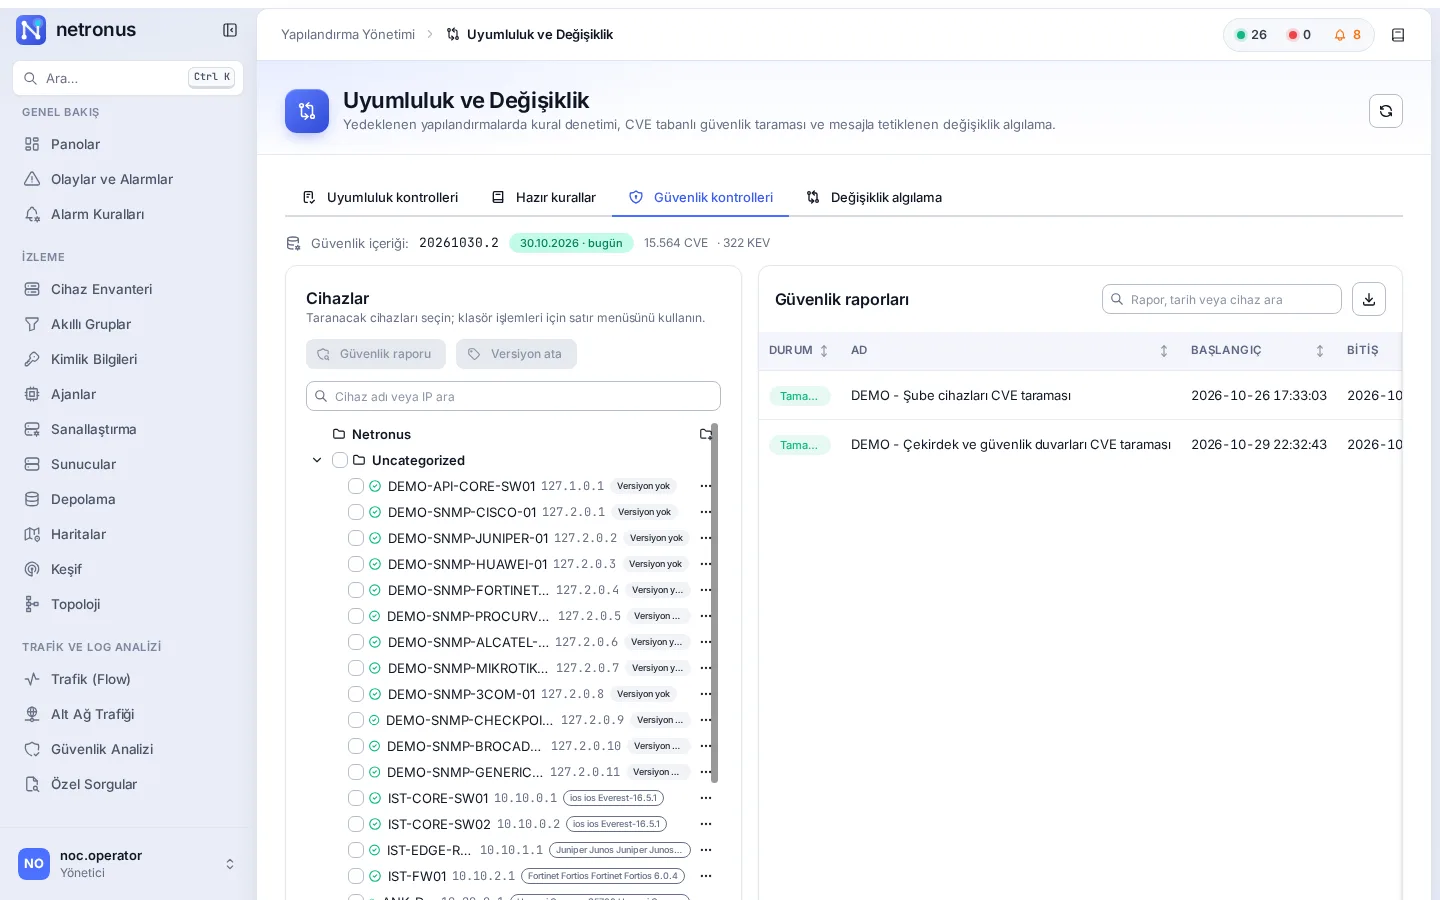Screen dimensions: 1440x900
Task: Open the notes panel icon top right
Action: [x=1398, y=35]
